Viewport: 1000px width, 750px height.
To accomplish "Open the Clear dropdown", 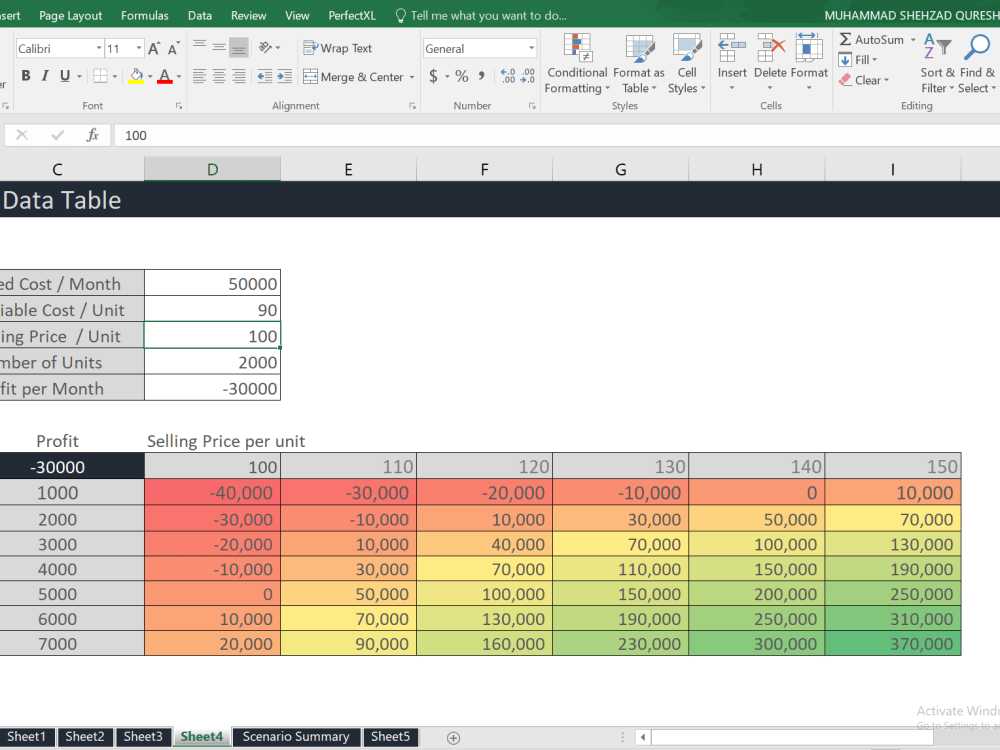I will click(864, 80).
